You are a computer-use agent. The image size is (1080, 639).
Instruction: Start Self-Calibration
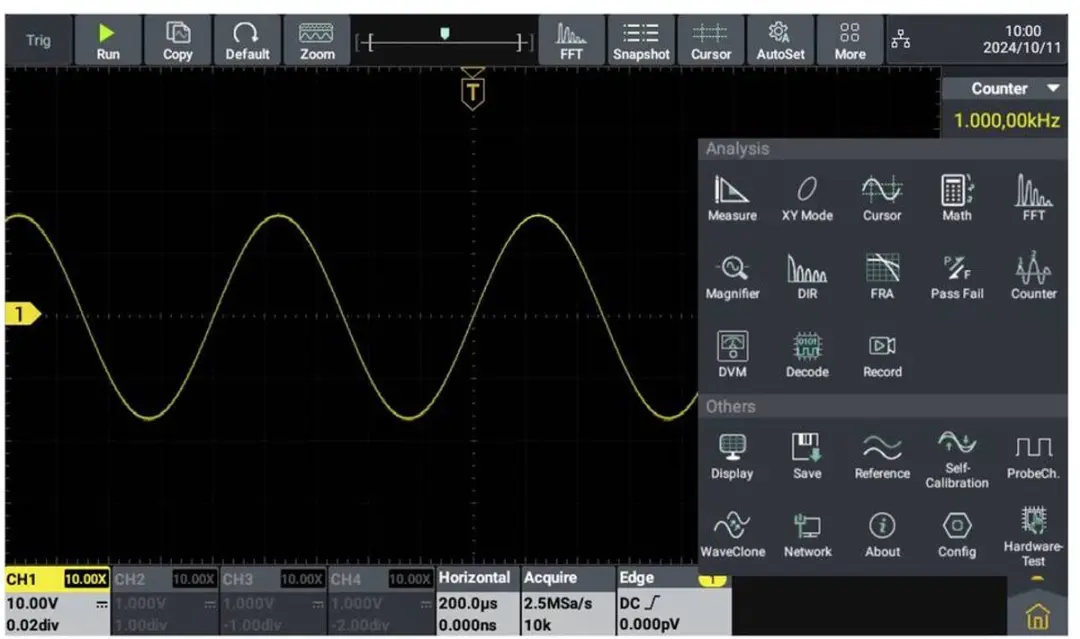pos(957,459)
